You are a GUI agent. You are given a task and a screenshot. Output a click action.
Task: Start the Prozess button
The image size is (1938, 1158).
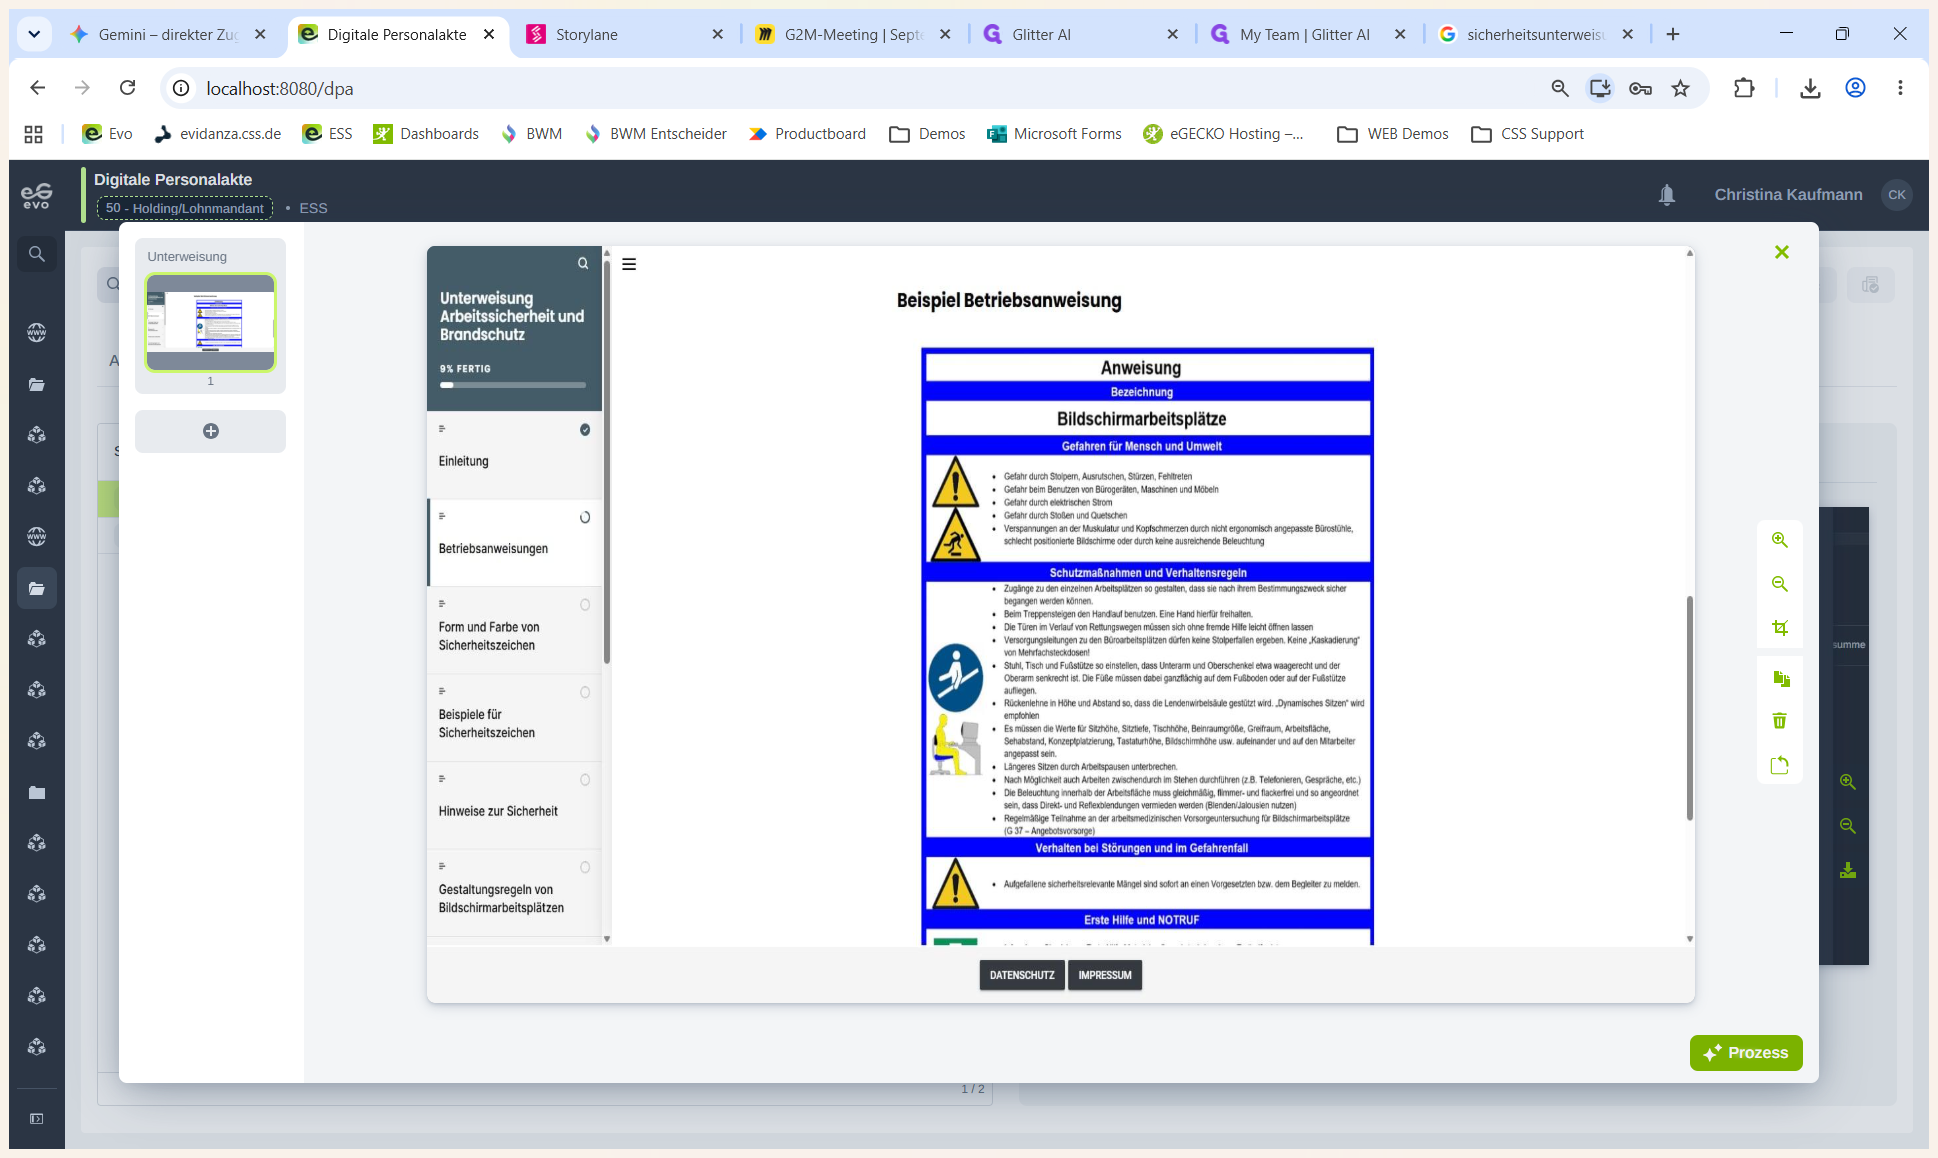point(1746,1053)
